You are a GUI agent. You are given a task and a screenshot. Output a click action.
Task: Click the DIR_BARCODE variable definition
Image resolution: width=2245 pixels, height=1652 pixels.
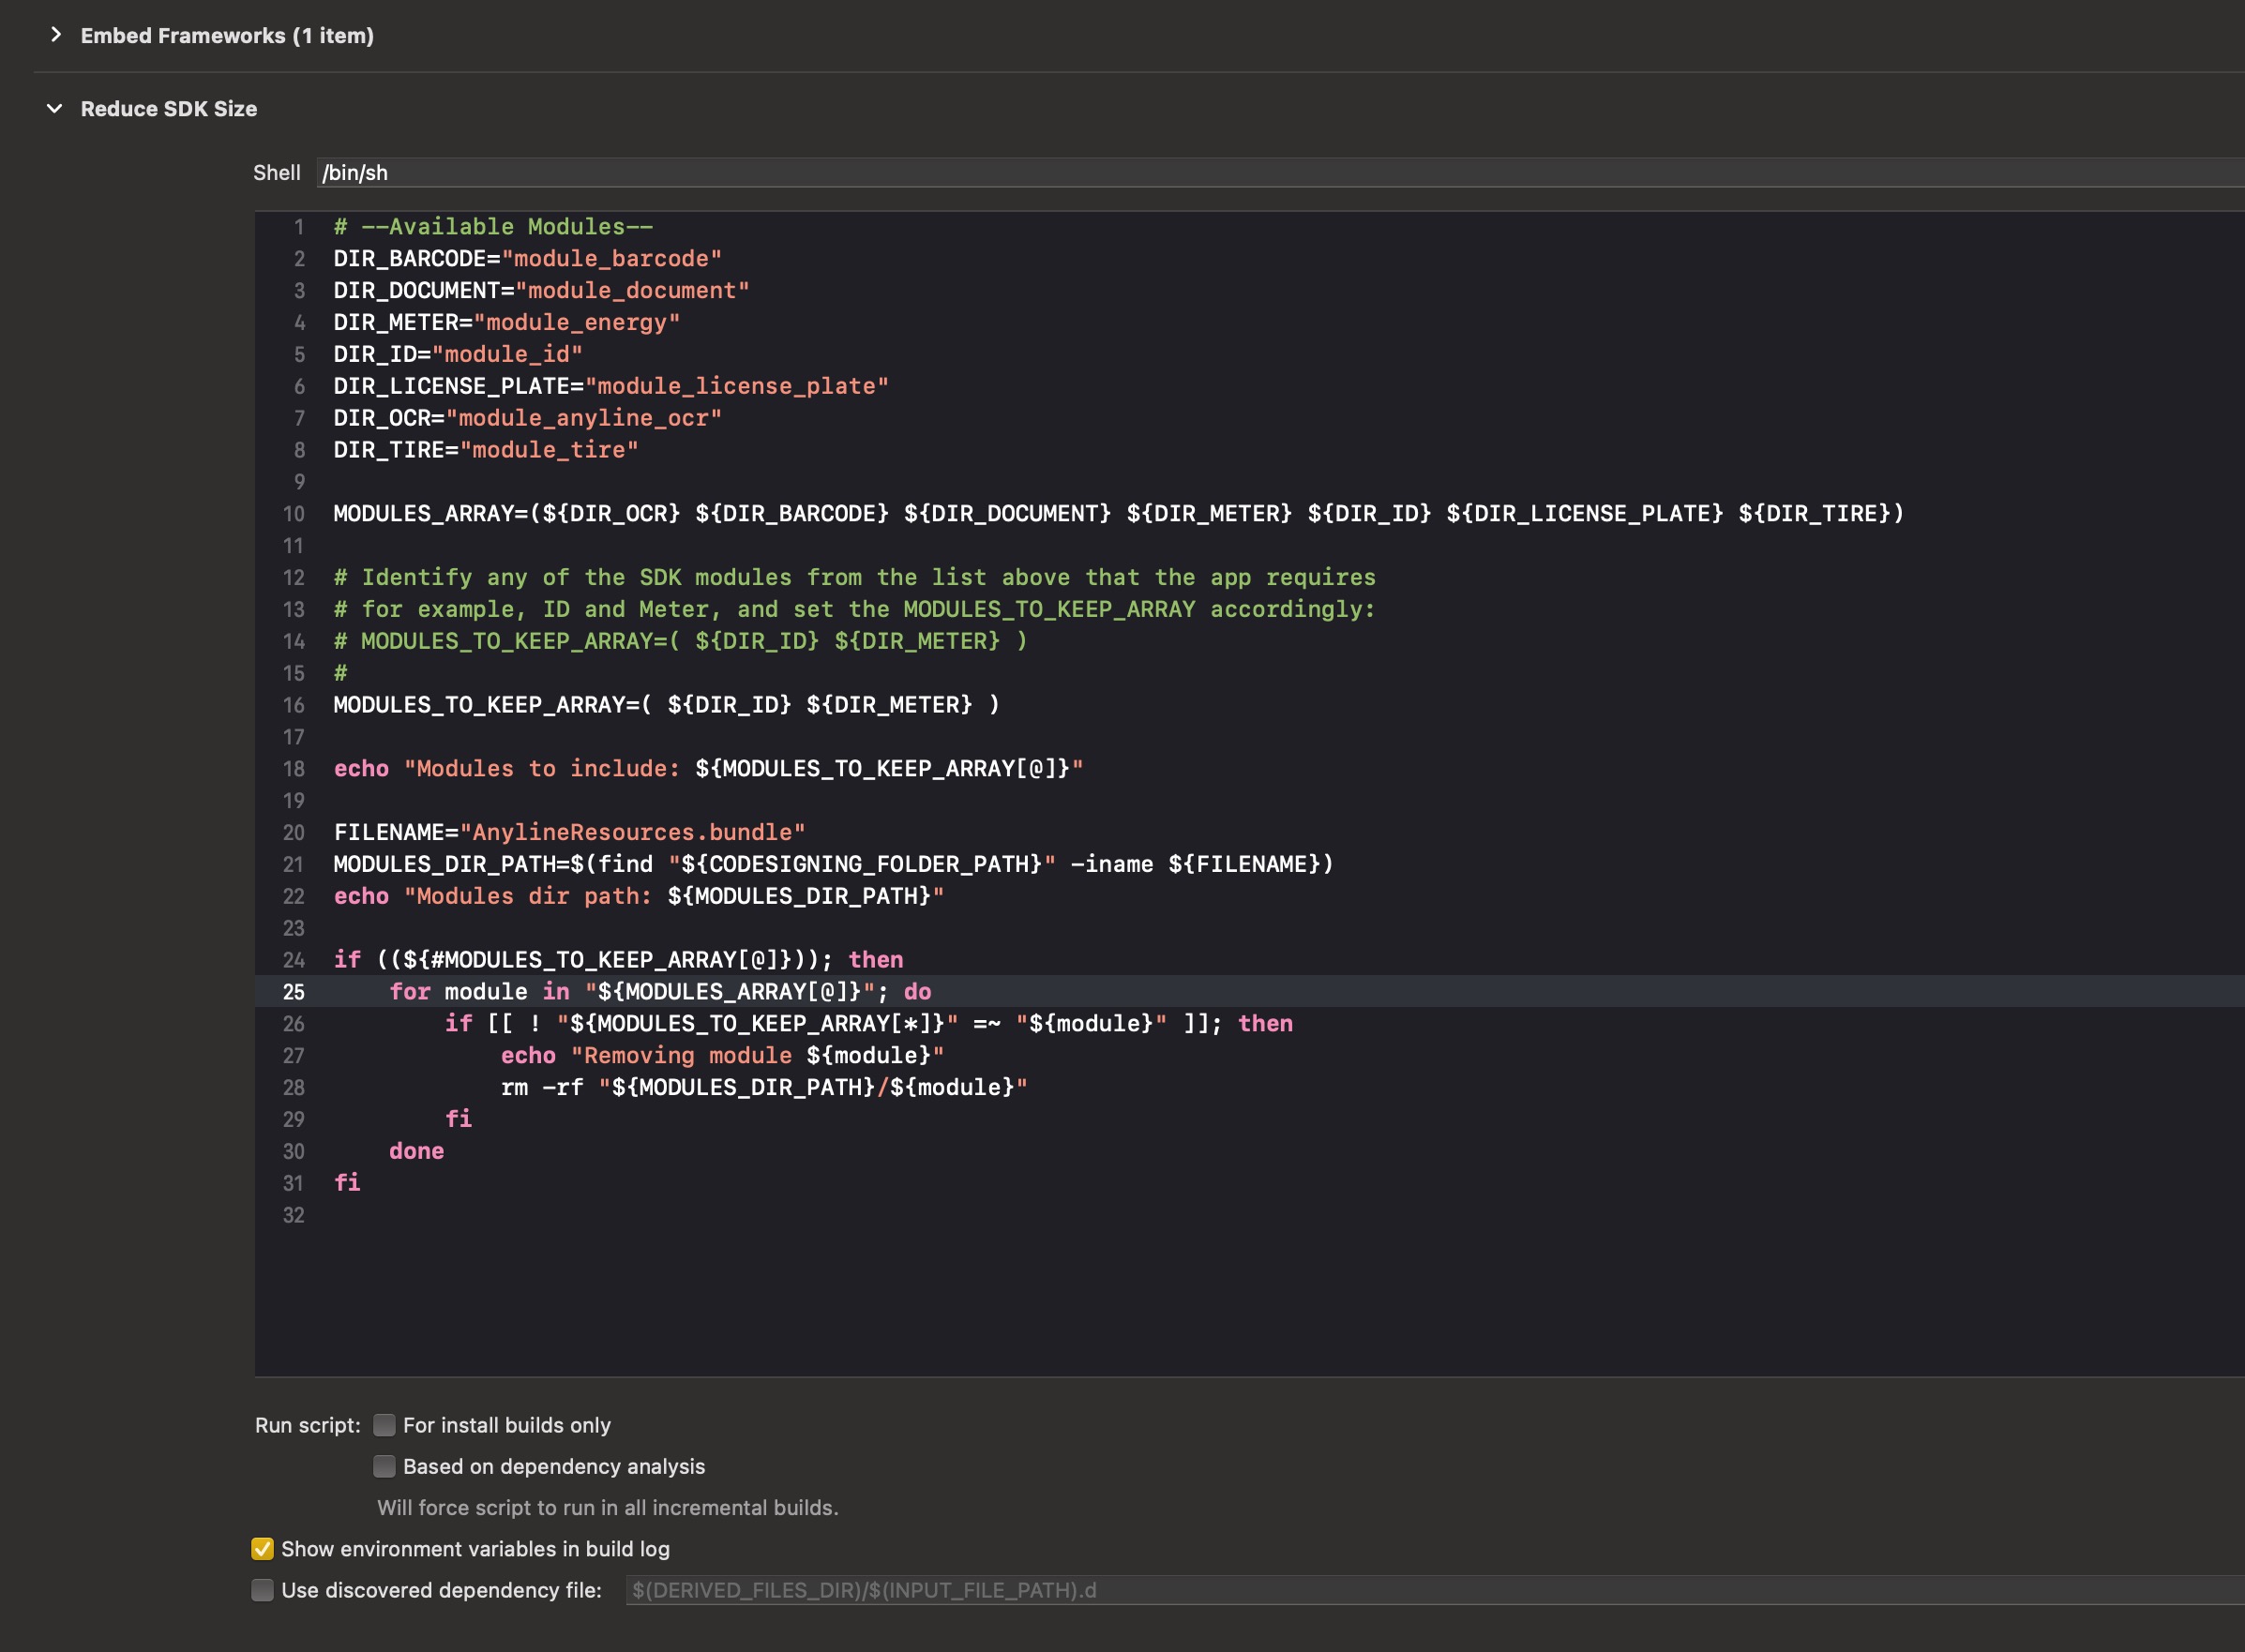pyautogui.click(x=525, y=258)
